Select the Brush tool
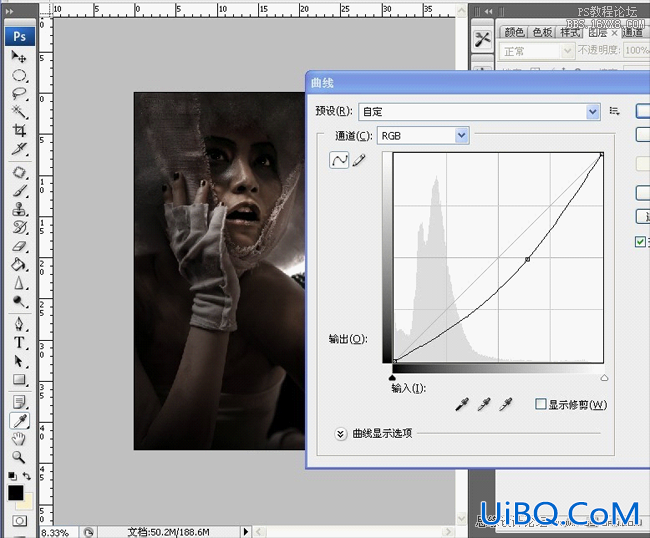Viewport: 650px width, 538px height. point(19,191)
